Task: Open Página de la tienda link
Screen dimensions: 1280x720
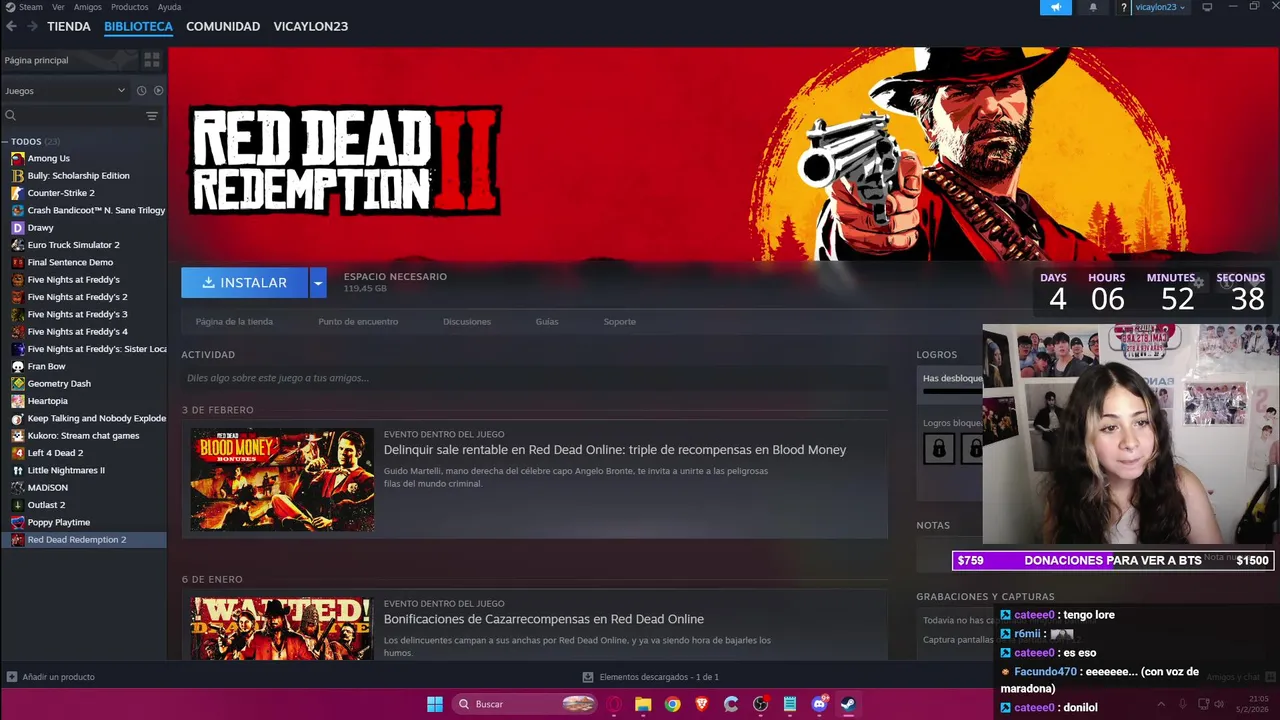Action: pyautogui.click(x=234, y=322)
